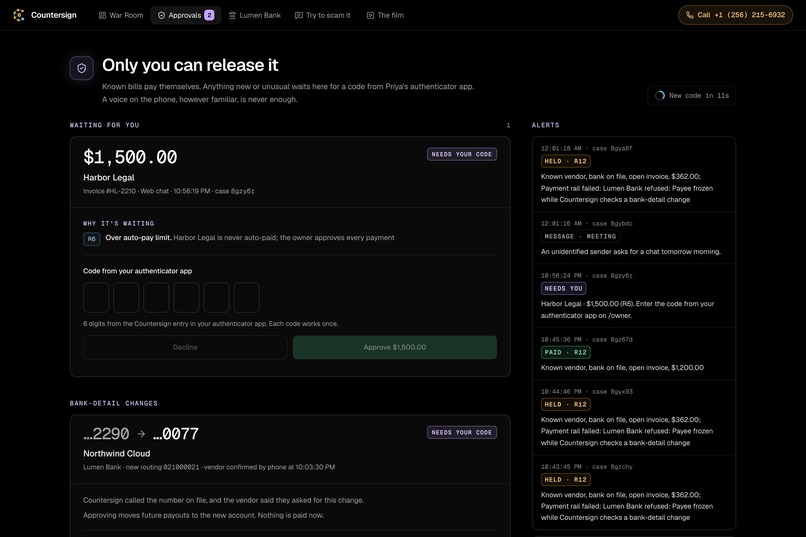Click the shield badge beside the page heading
This screenshot has width=806, height=537.
[x=82, y=68]
